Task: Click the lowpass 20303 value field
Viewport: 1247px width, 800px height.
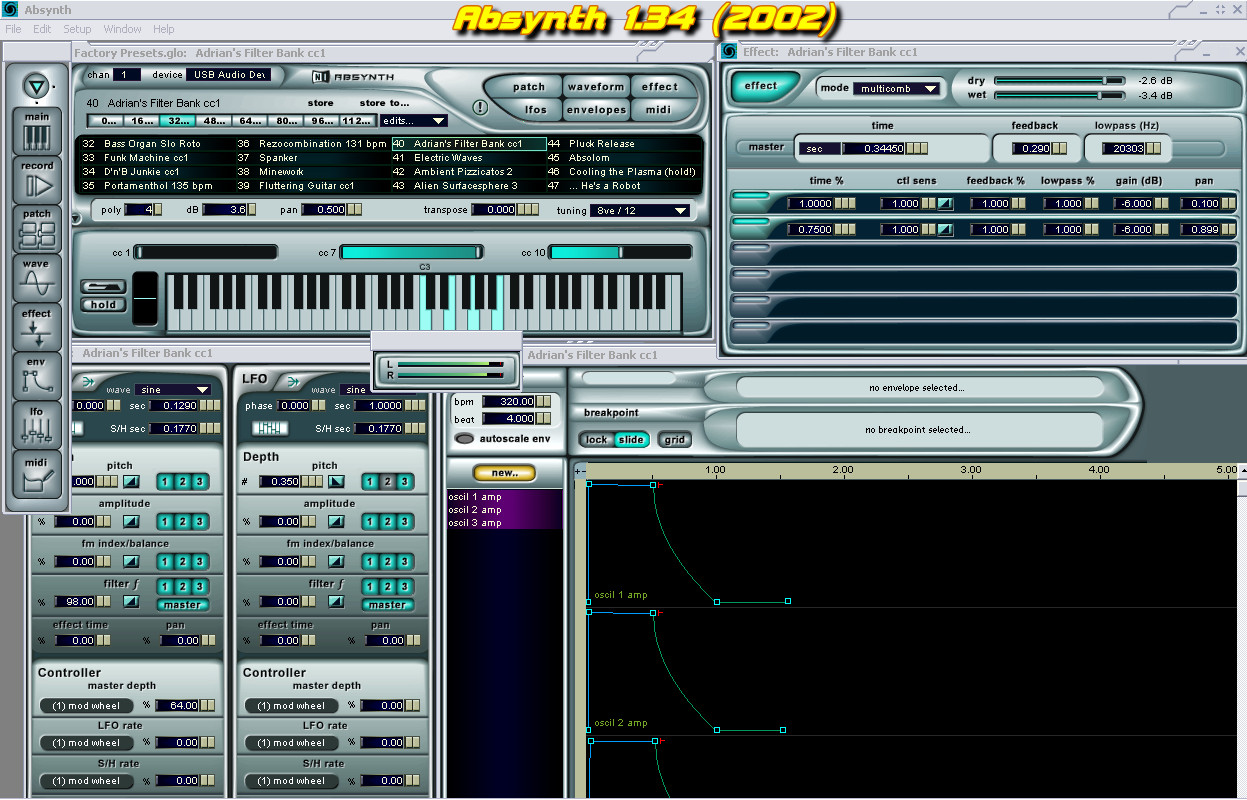Action: click(1123, 148)
